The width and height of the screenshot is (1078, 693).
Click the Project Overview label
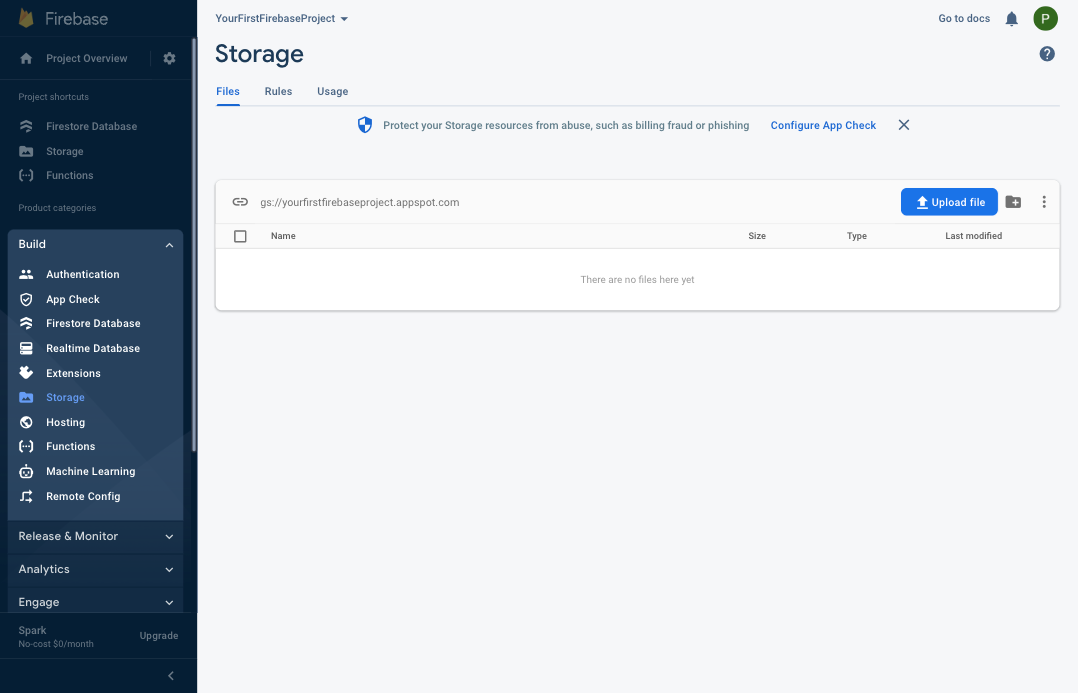87,58
